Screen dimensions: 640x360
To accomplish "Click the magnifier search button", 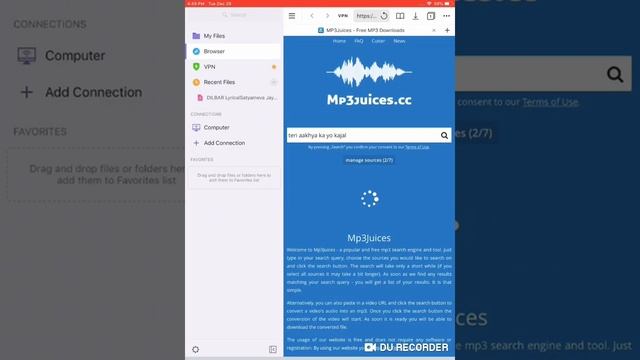I will tap(444, 136).
